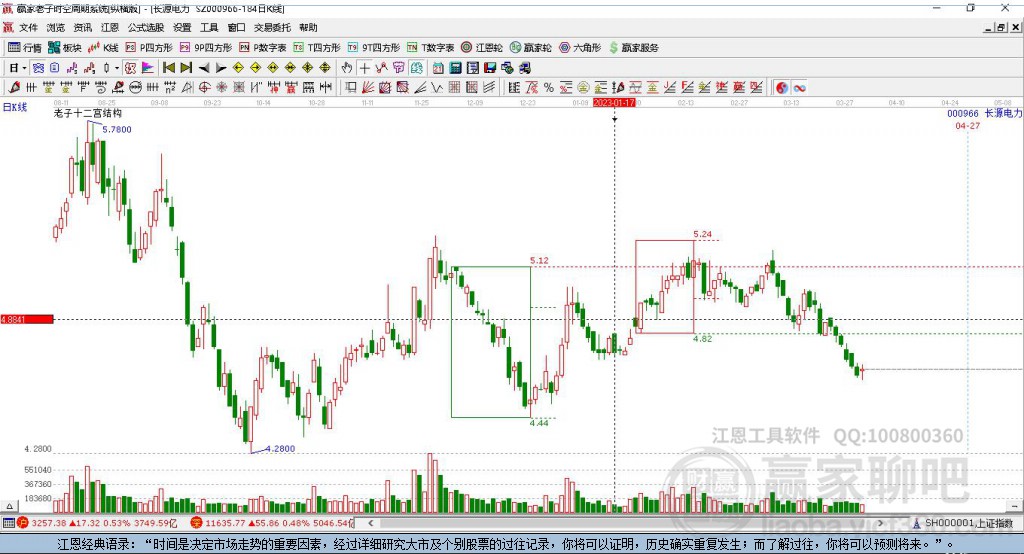Click the 长源电力 stock name
This screenshot has height=554, width=1024.
(1003, 114)
